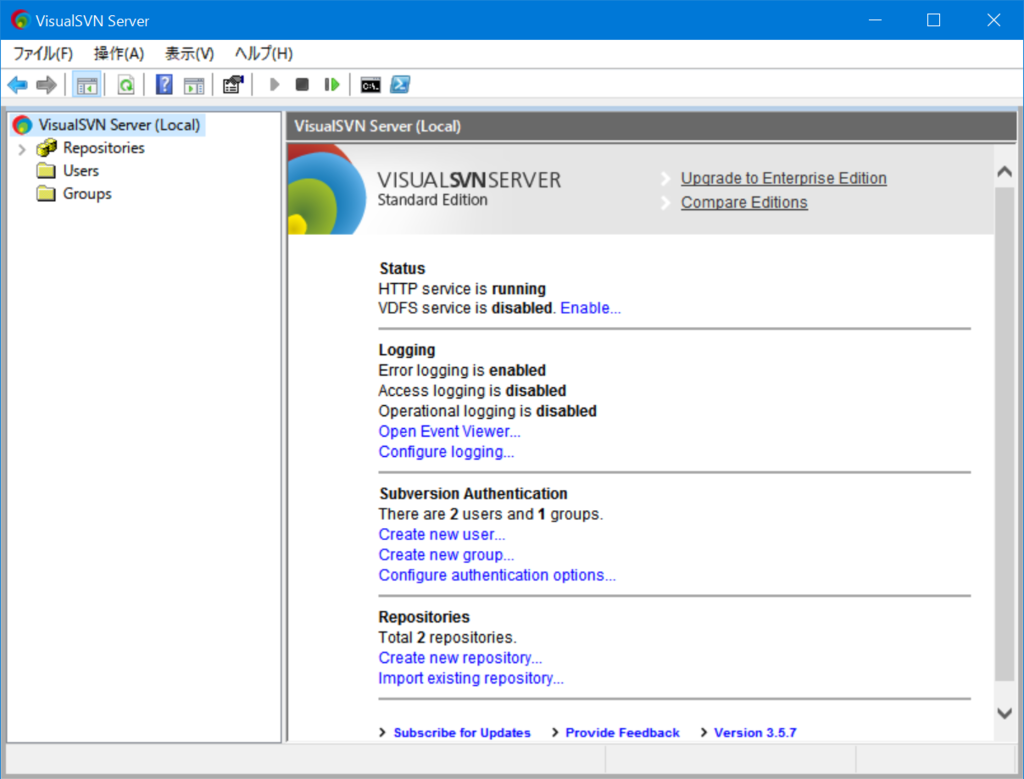Click 'Operational logging is disabled' text
Screen dimensions: 1024x779
pos(487,411)
